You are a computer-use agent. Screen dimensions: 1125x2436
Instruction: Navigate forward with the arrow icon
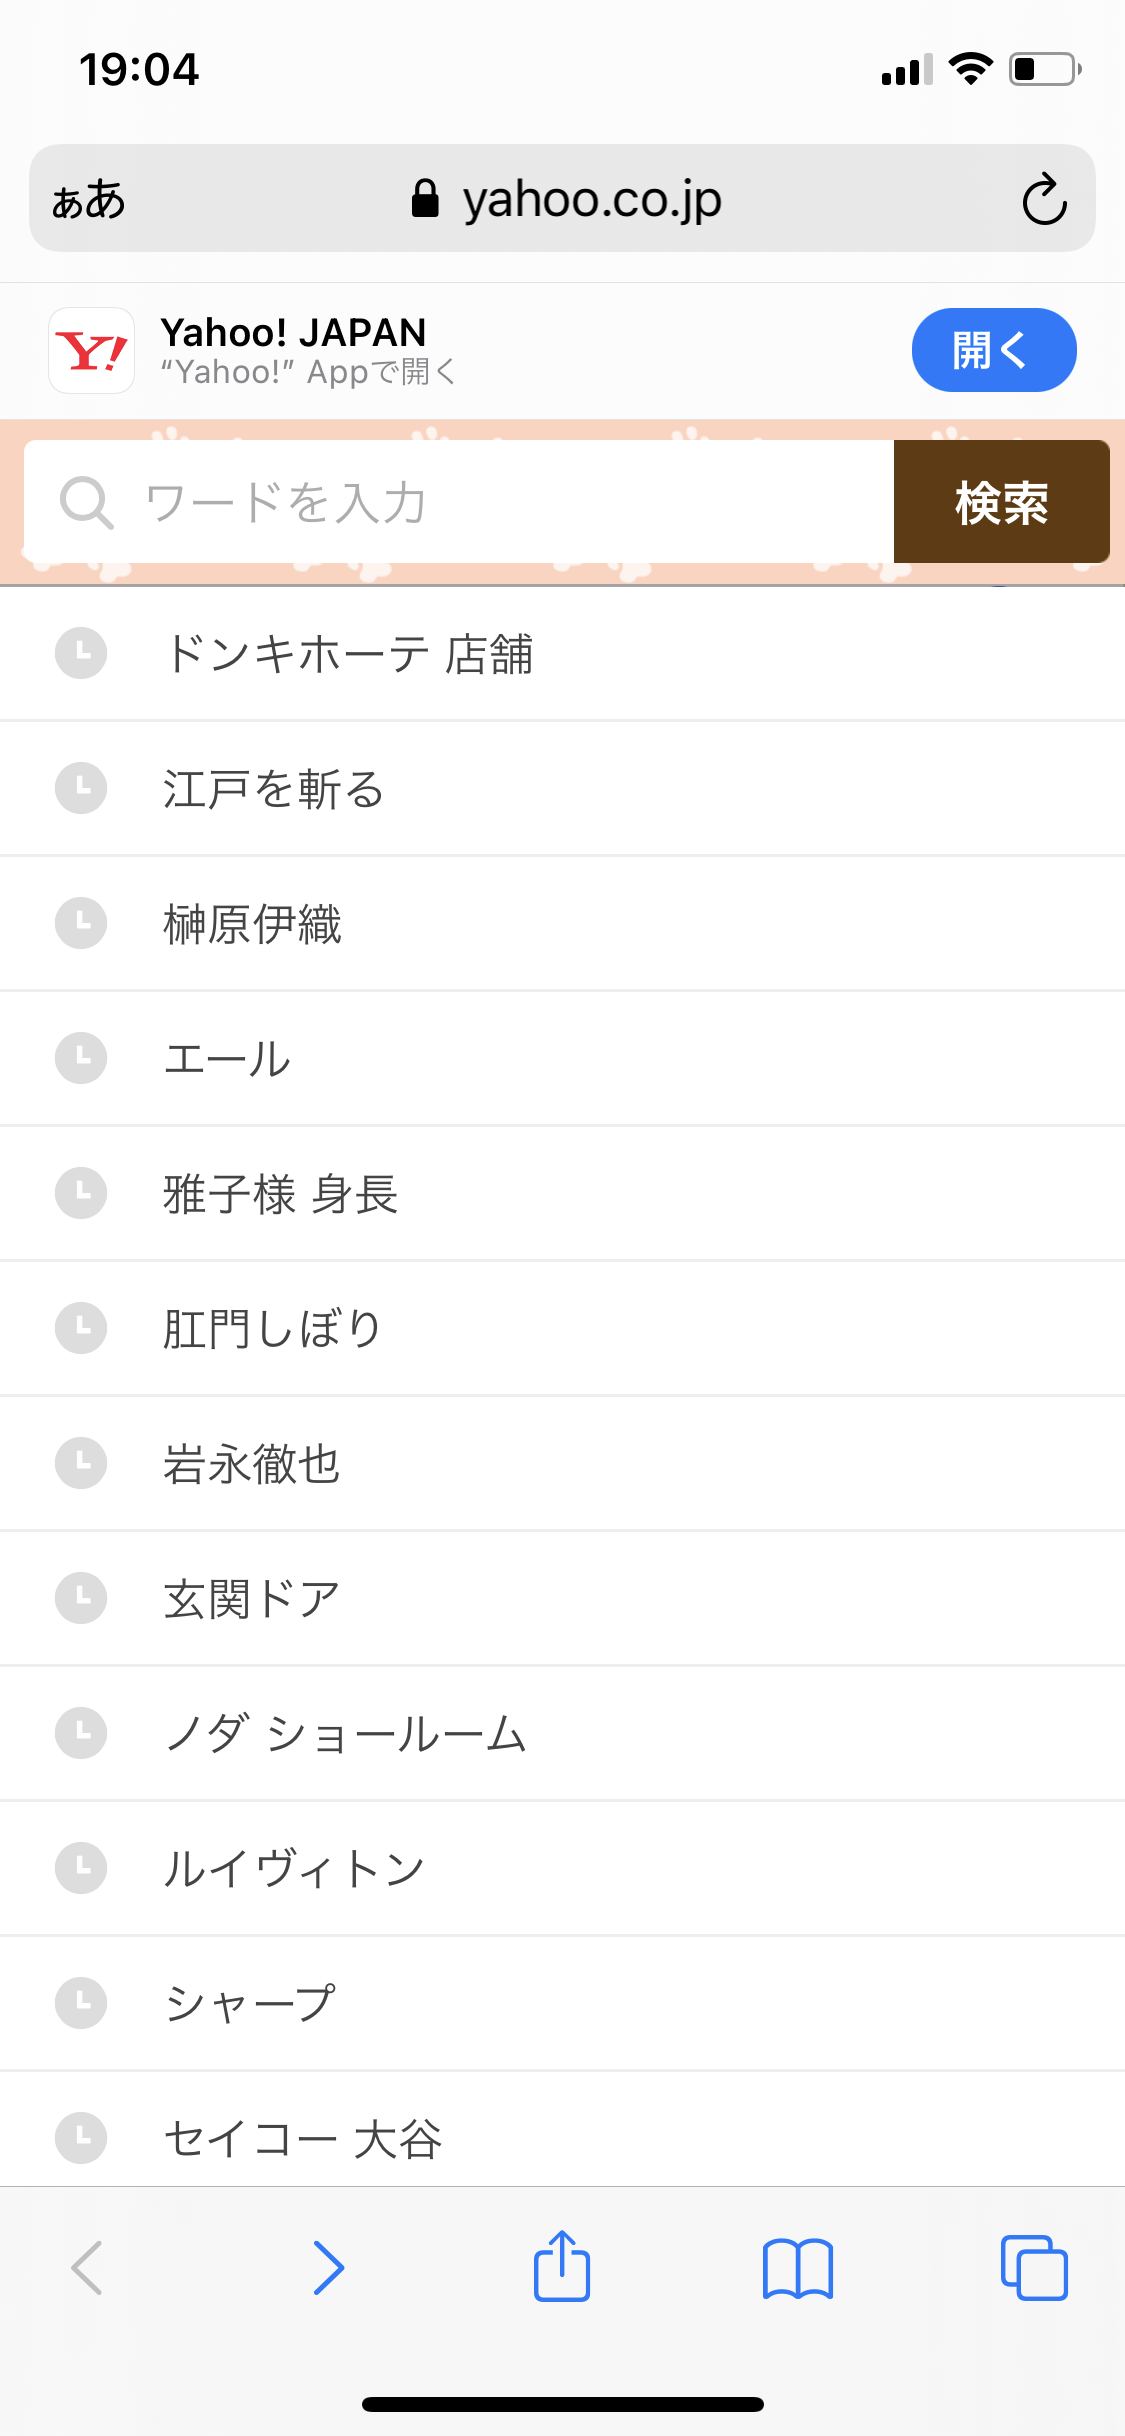[328, 2268]
